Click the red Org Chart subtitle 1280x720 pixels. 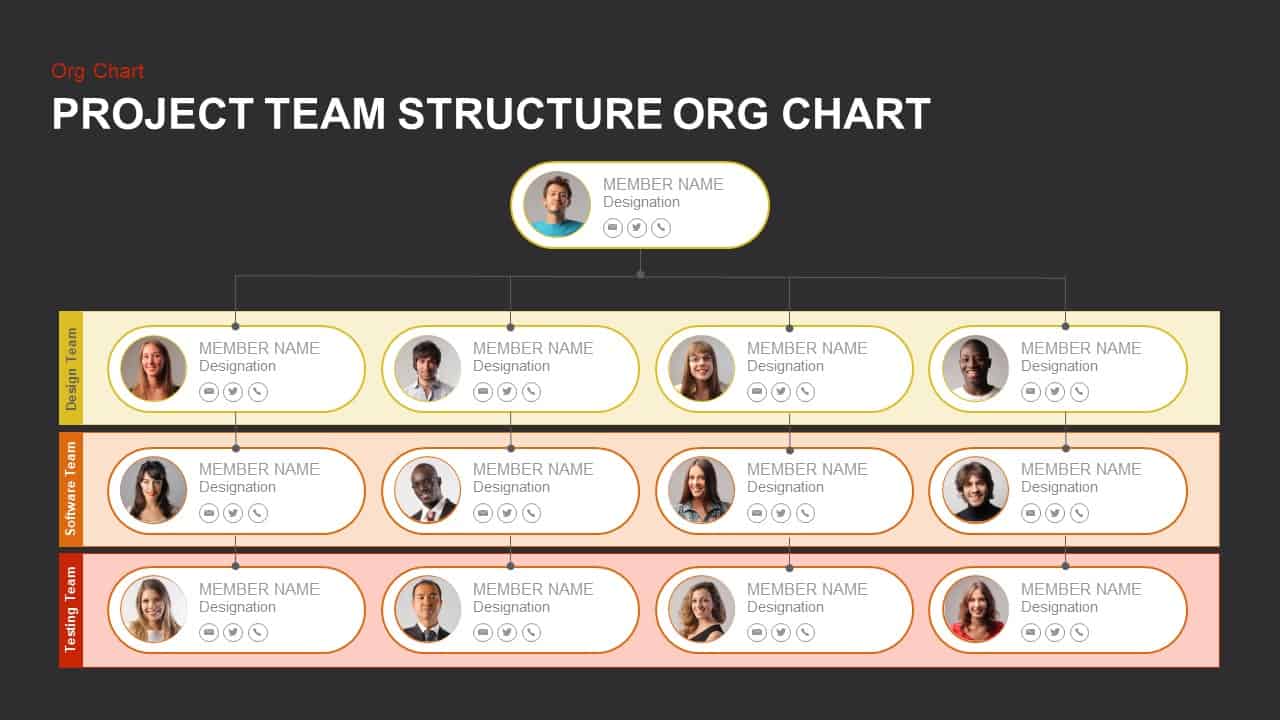click(x=98, y=71)
